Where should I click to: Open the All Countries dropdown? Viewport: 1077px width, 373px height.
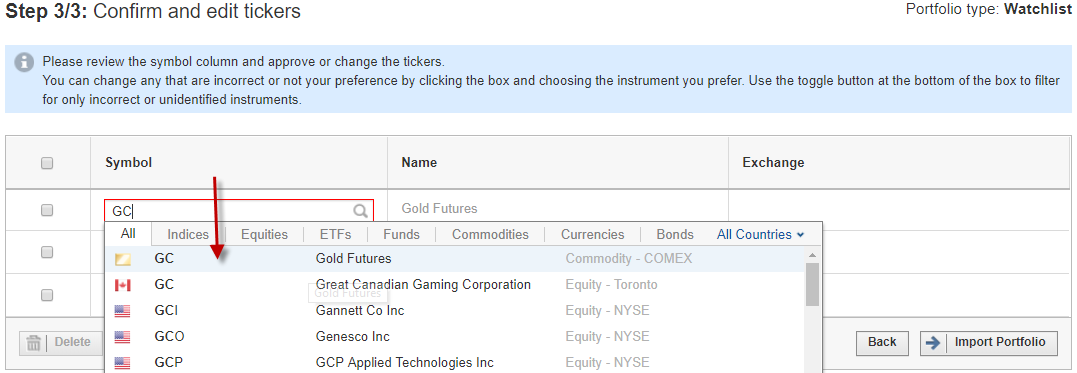pos(760,234)
